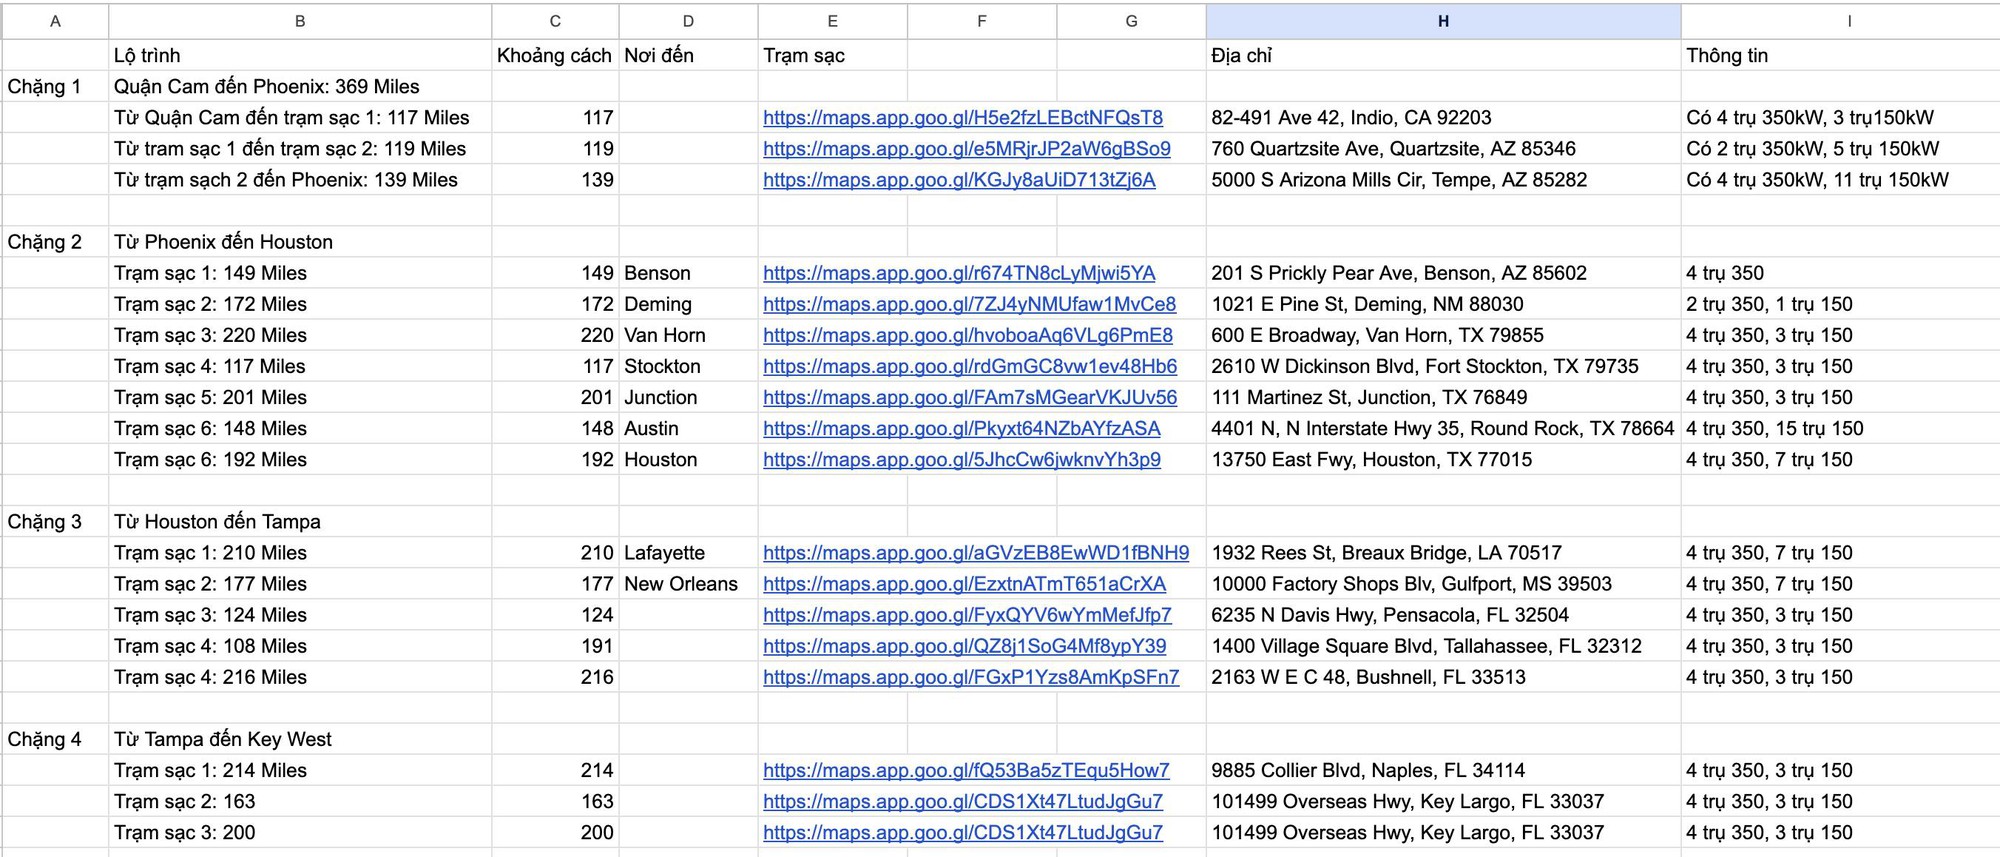
Task: Select the '760 Quartzsite Ave' address cell
Action: click(x=1443, y=149)
